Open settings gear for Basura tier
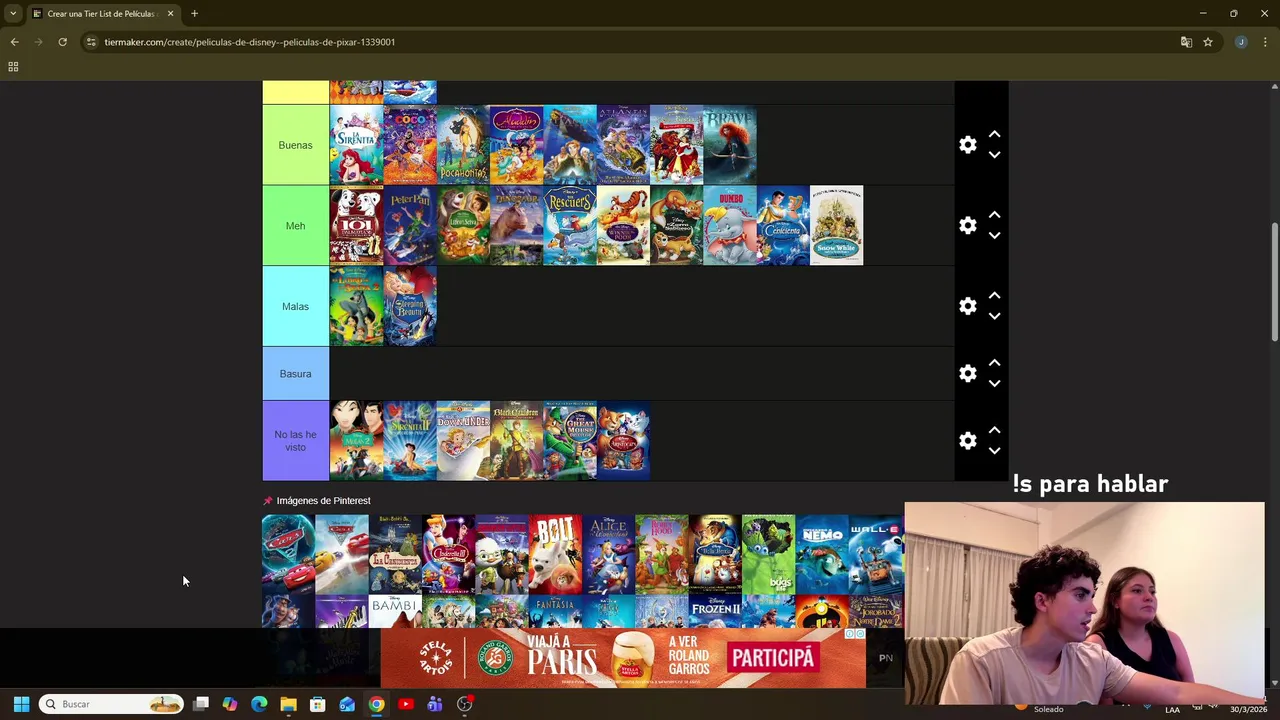Viewport: 1280px width, 720px height. 967,373
